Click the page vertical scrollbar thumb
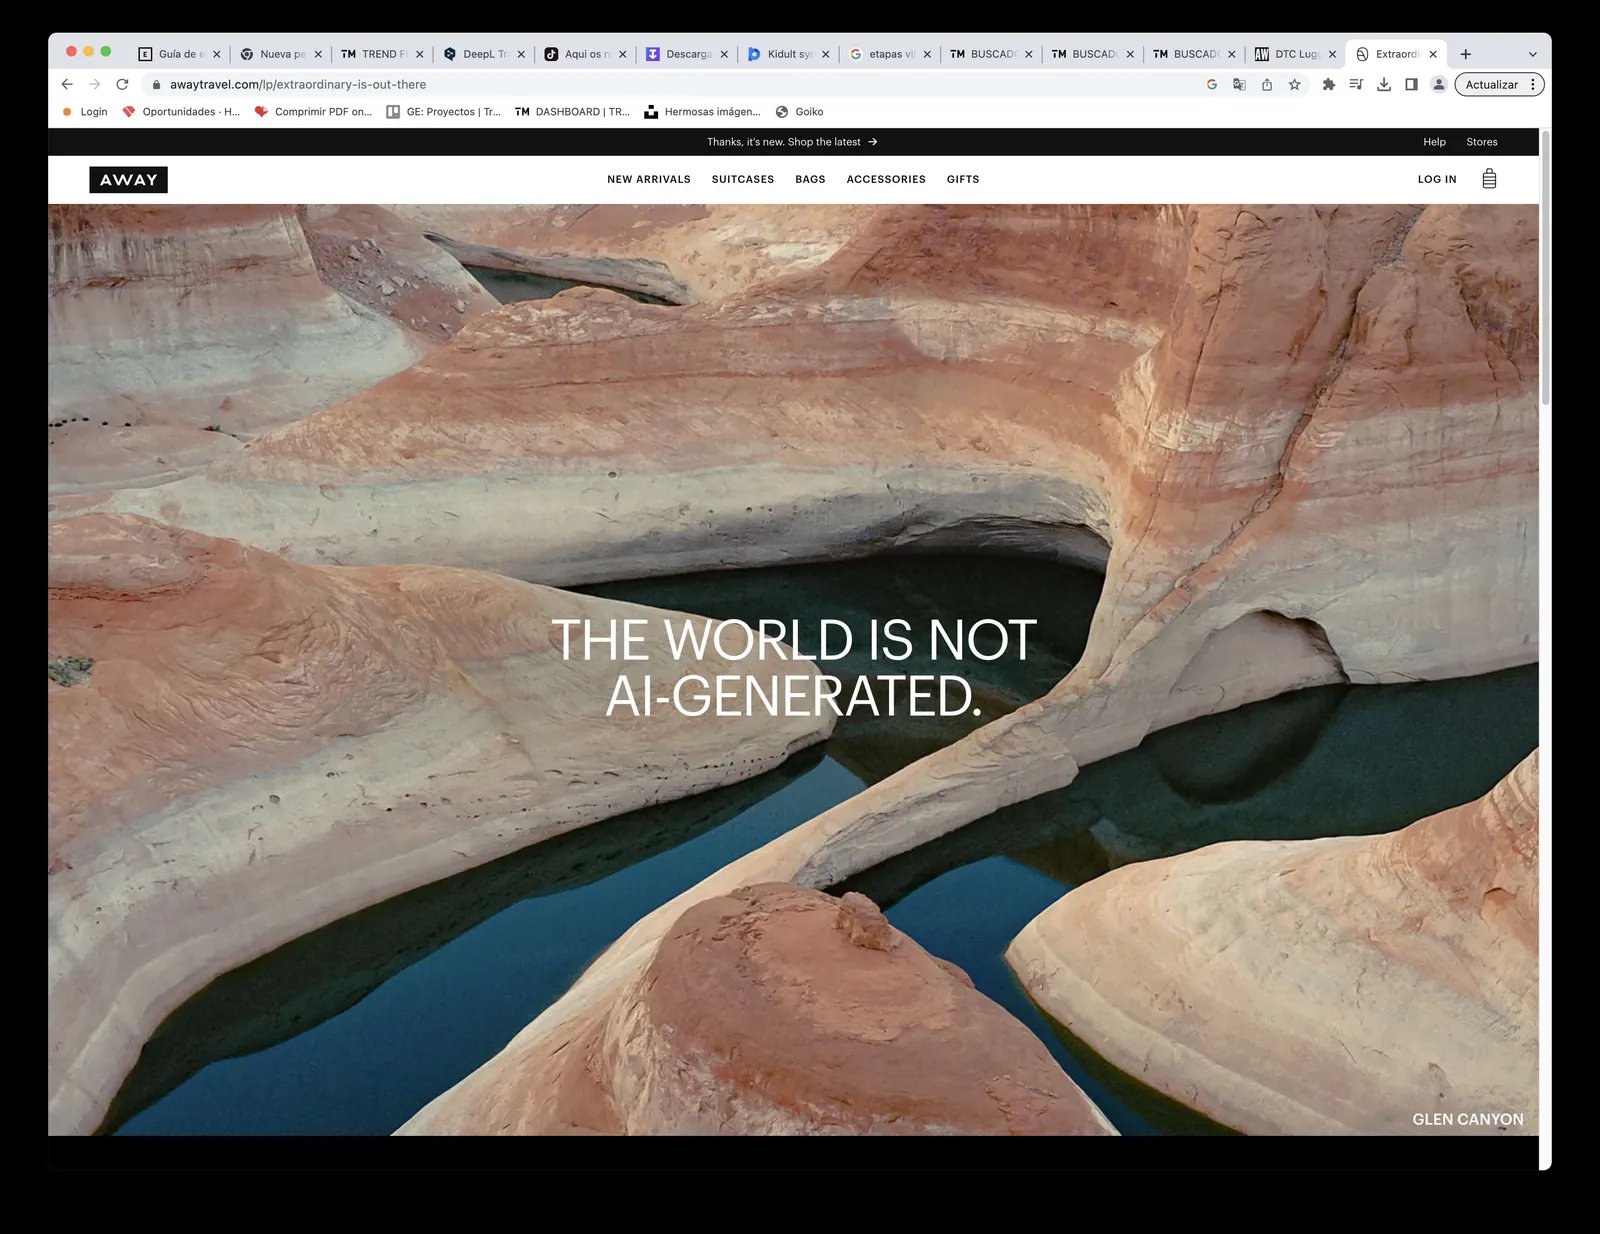 (x=1545, y=268)
